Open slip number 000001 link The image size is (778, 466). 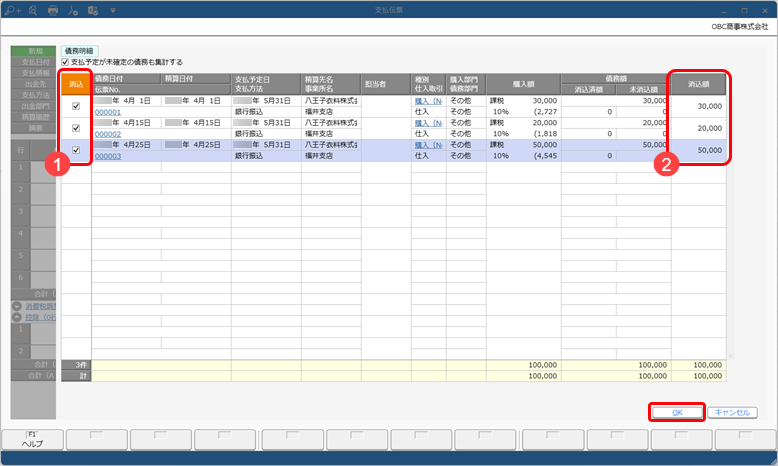pos(108,112)
